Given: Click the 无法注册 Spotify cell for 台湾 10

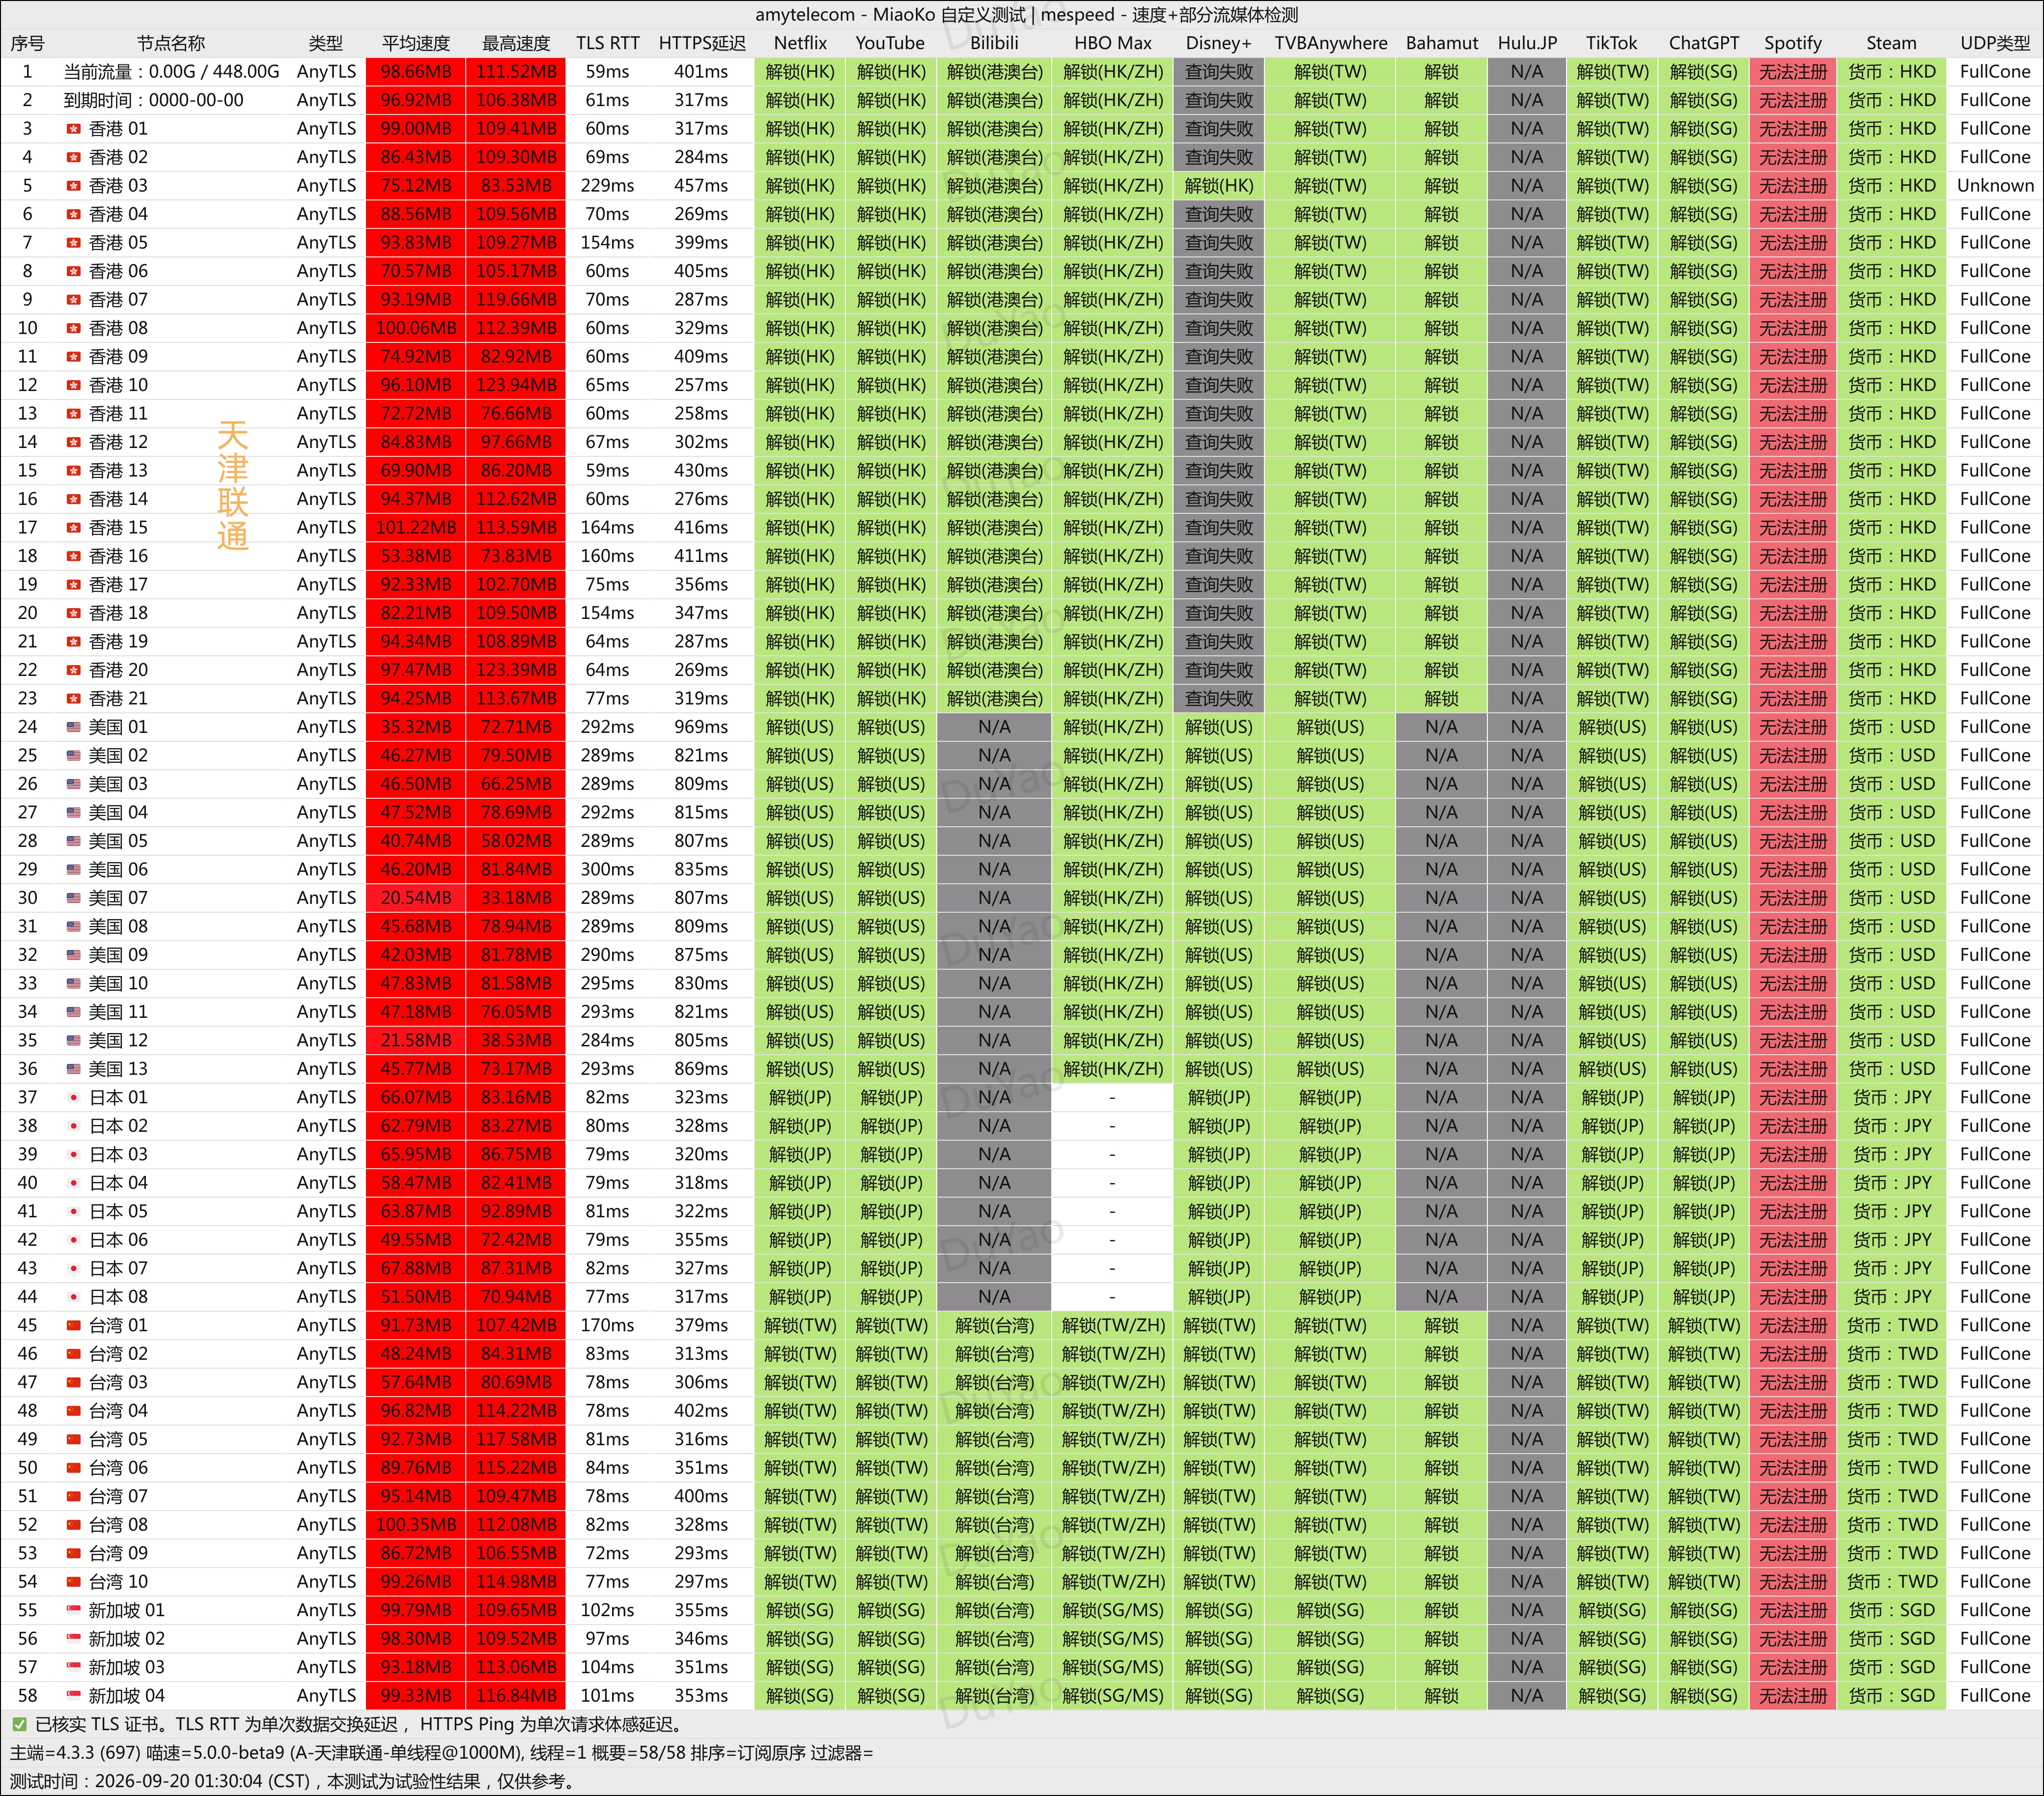Looking at the screenshot, I should tap(1793, 1582).
